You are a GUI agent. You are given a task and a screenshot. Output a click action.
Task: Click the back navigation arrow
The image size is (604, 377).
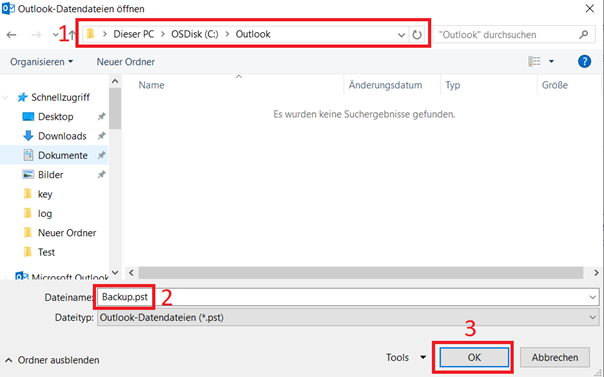[12, 35]
